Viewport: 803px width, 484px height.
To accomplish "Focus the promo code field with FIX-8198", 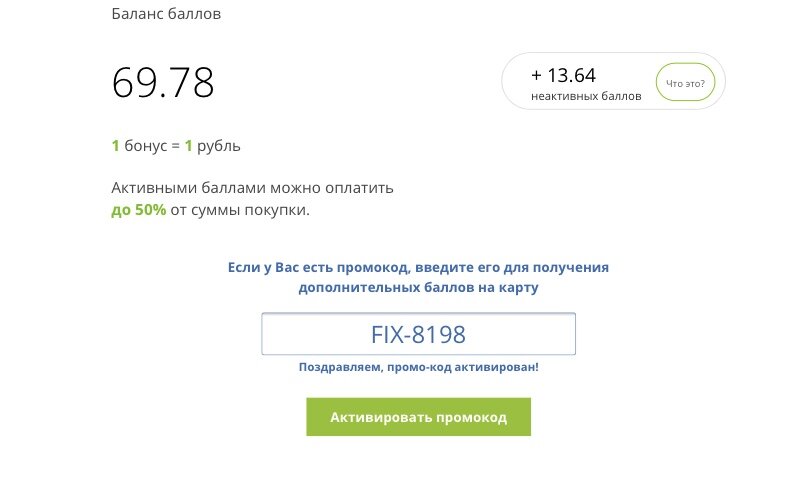I will pos(418,334).
